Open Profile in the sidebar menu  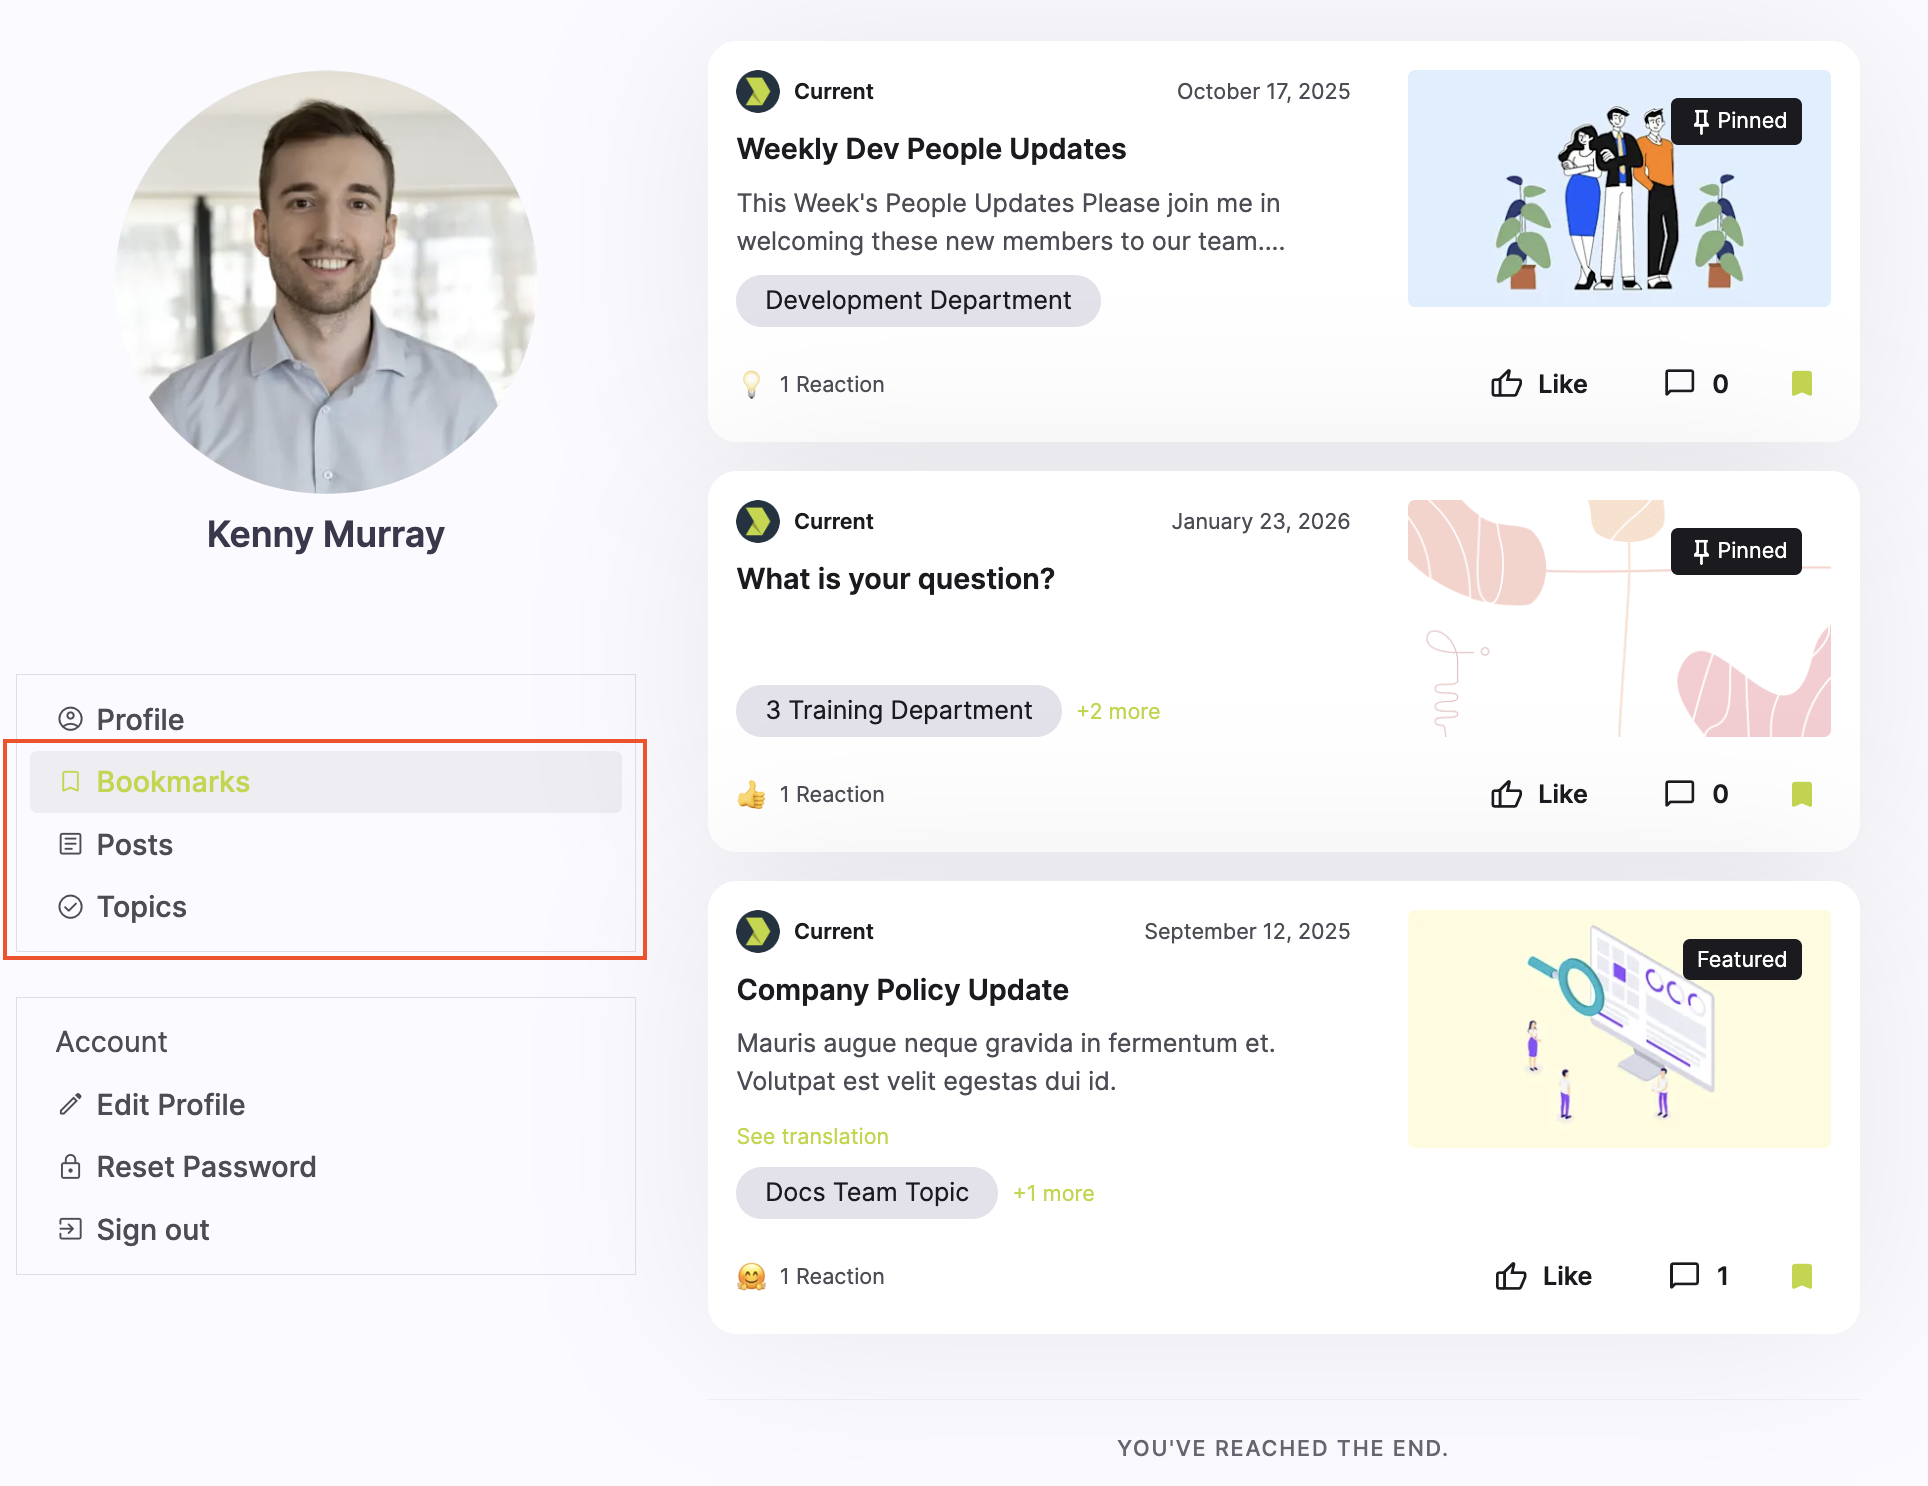(325, 720)
